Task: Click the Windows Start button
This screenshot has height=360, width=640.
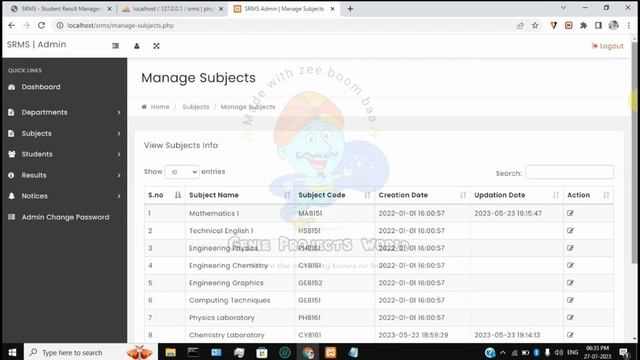Action: point(12,352)
